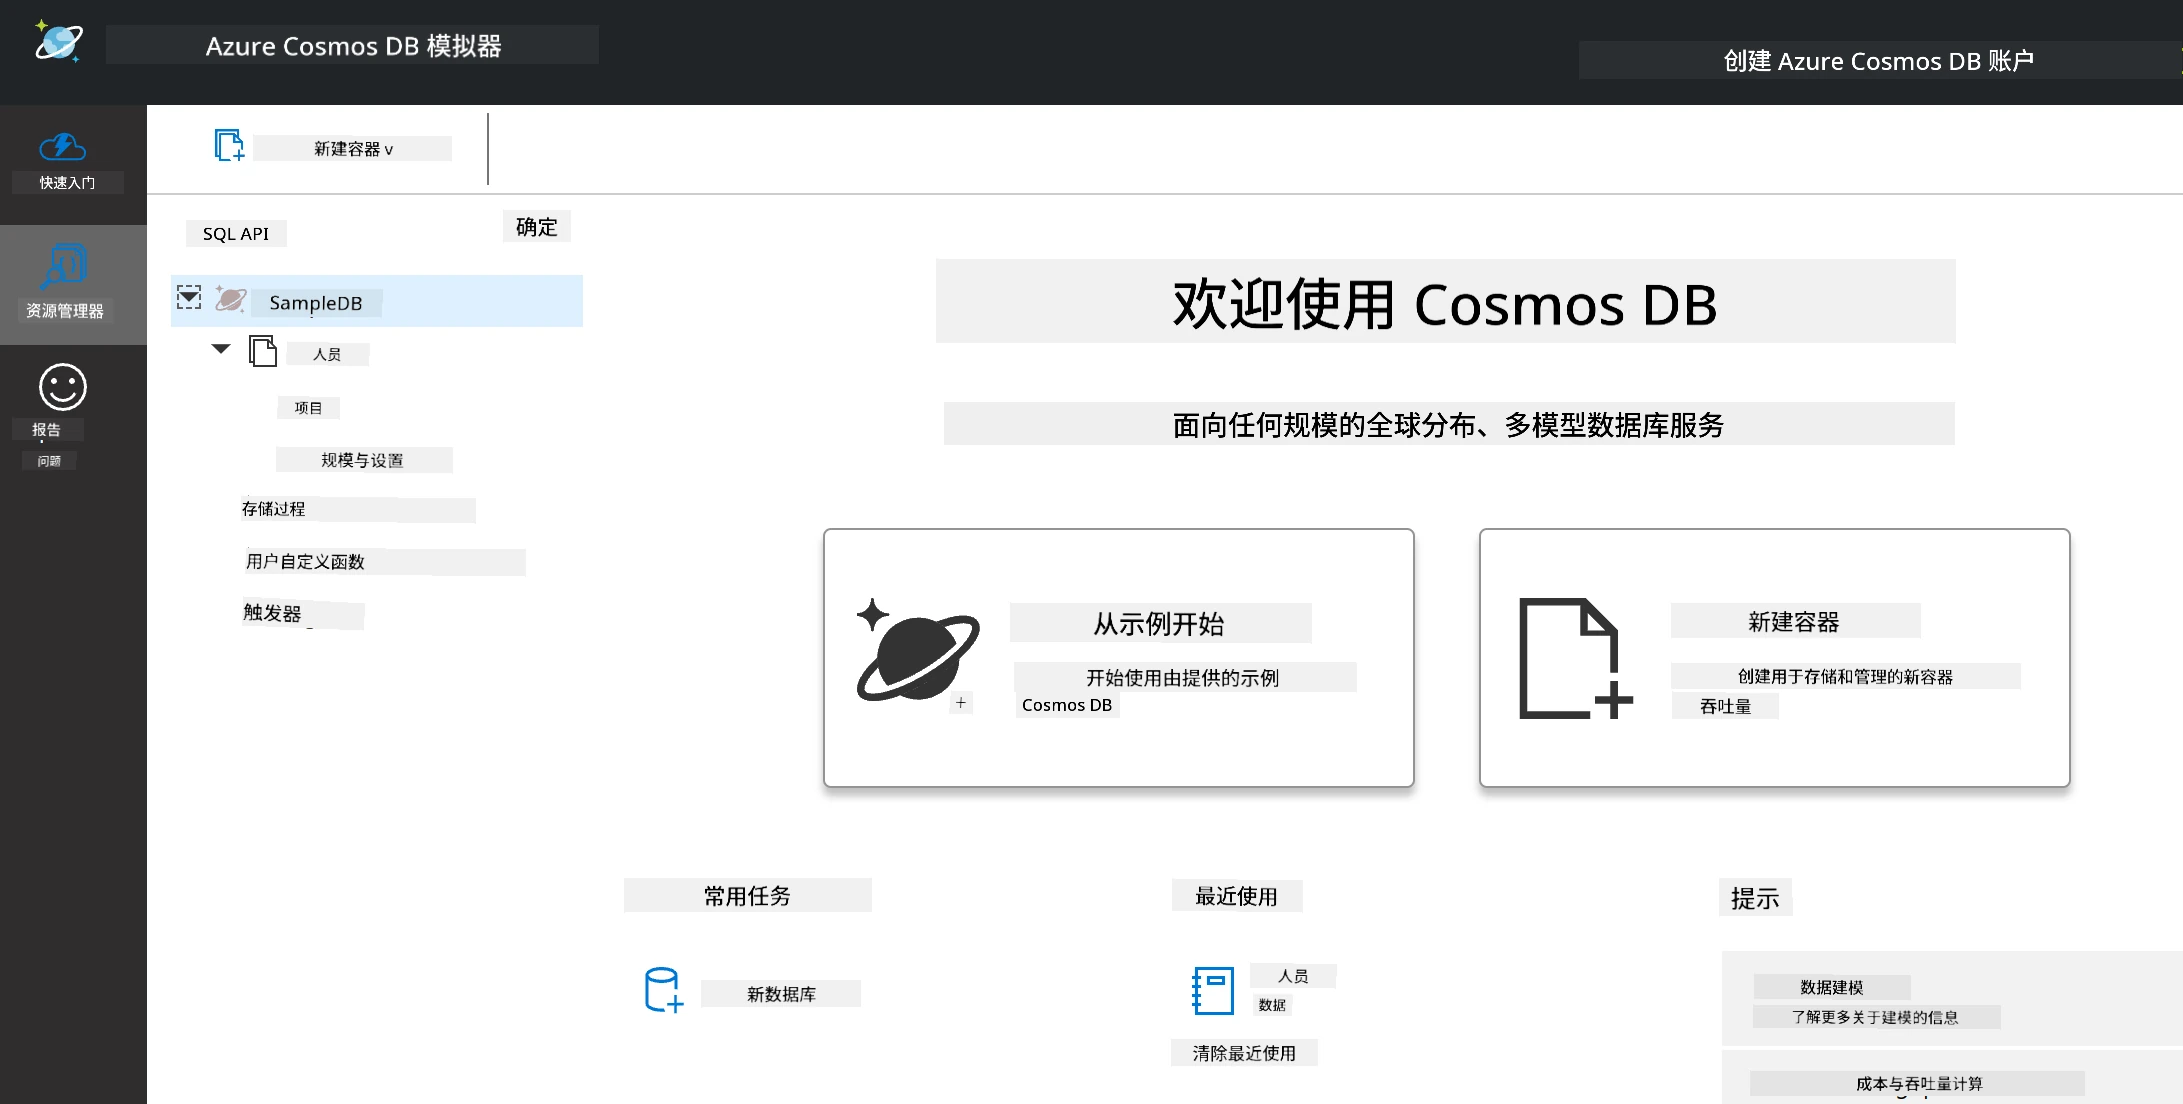Click the 常用任务 section heading
This screenshot has height=1104, width=2183.
[x=747, y=896]
